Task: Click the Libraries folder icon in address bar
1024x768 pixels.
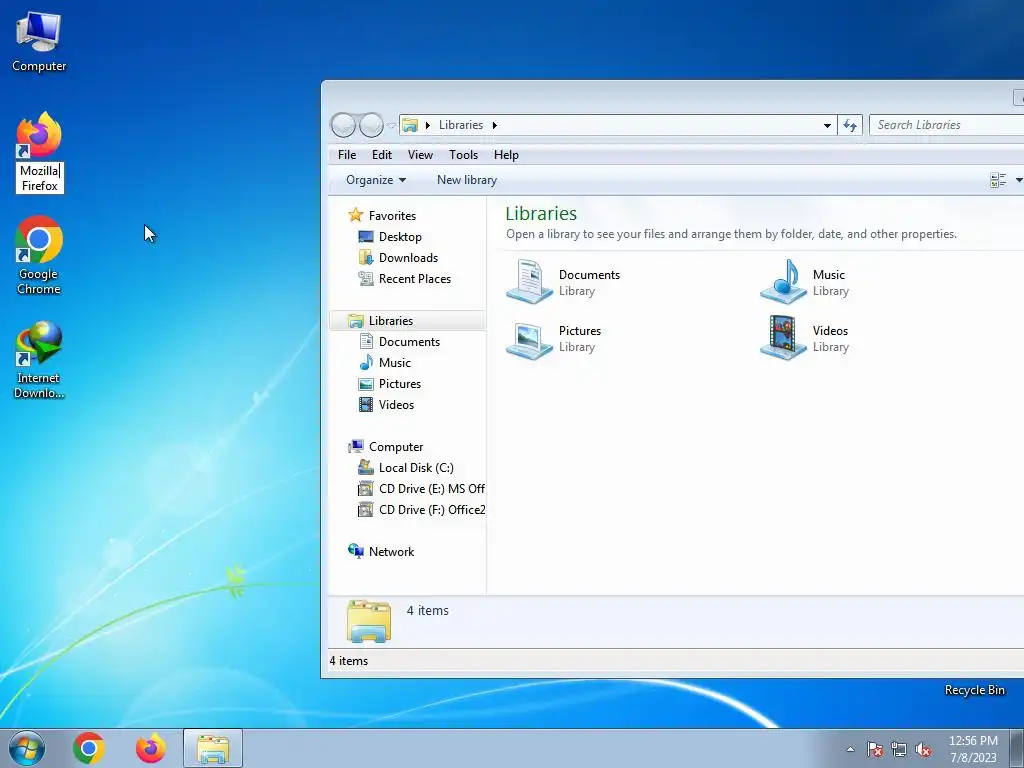Action: [x=410, y=125]
